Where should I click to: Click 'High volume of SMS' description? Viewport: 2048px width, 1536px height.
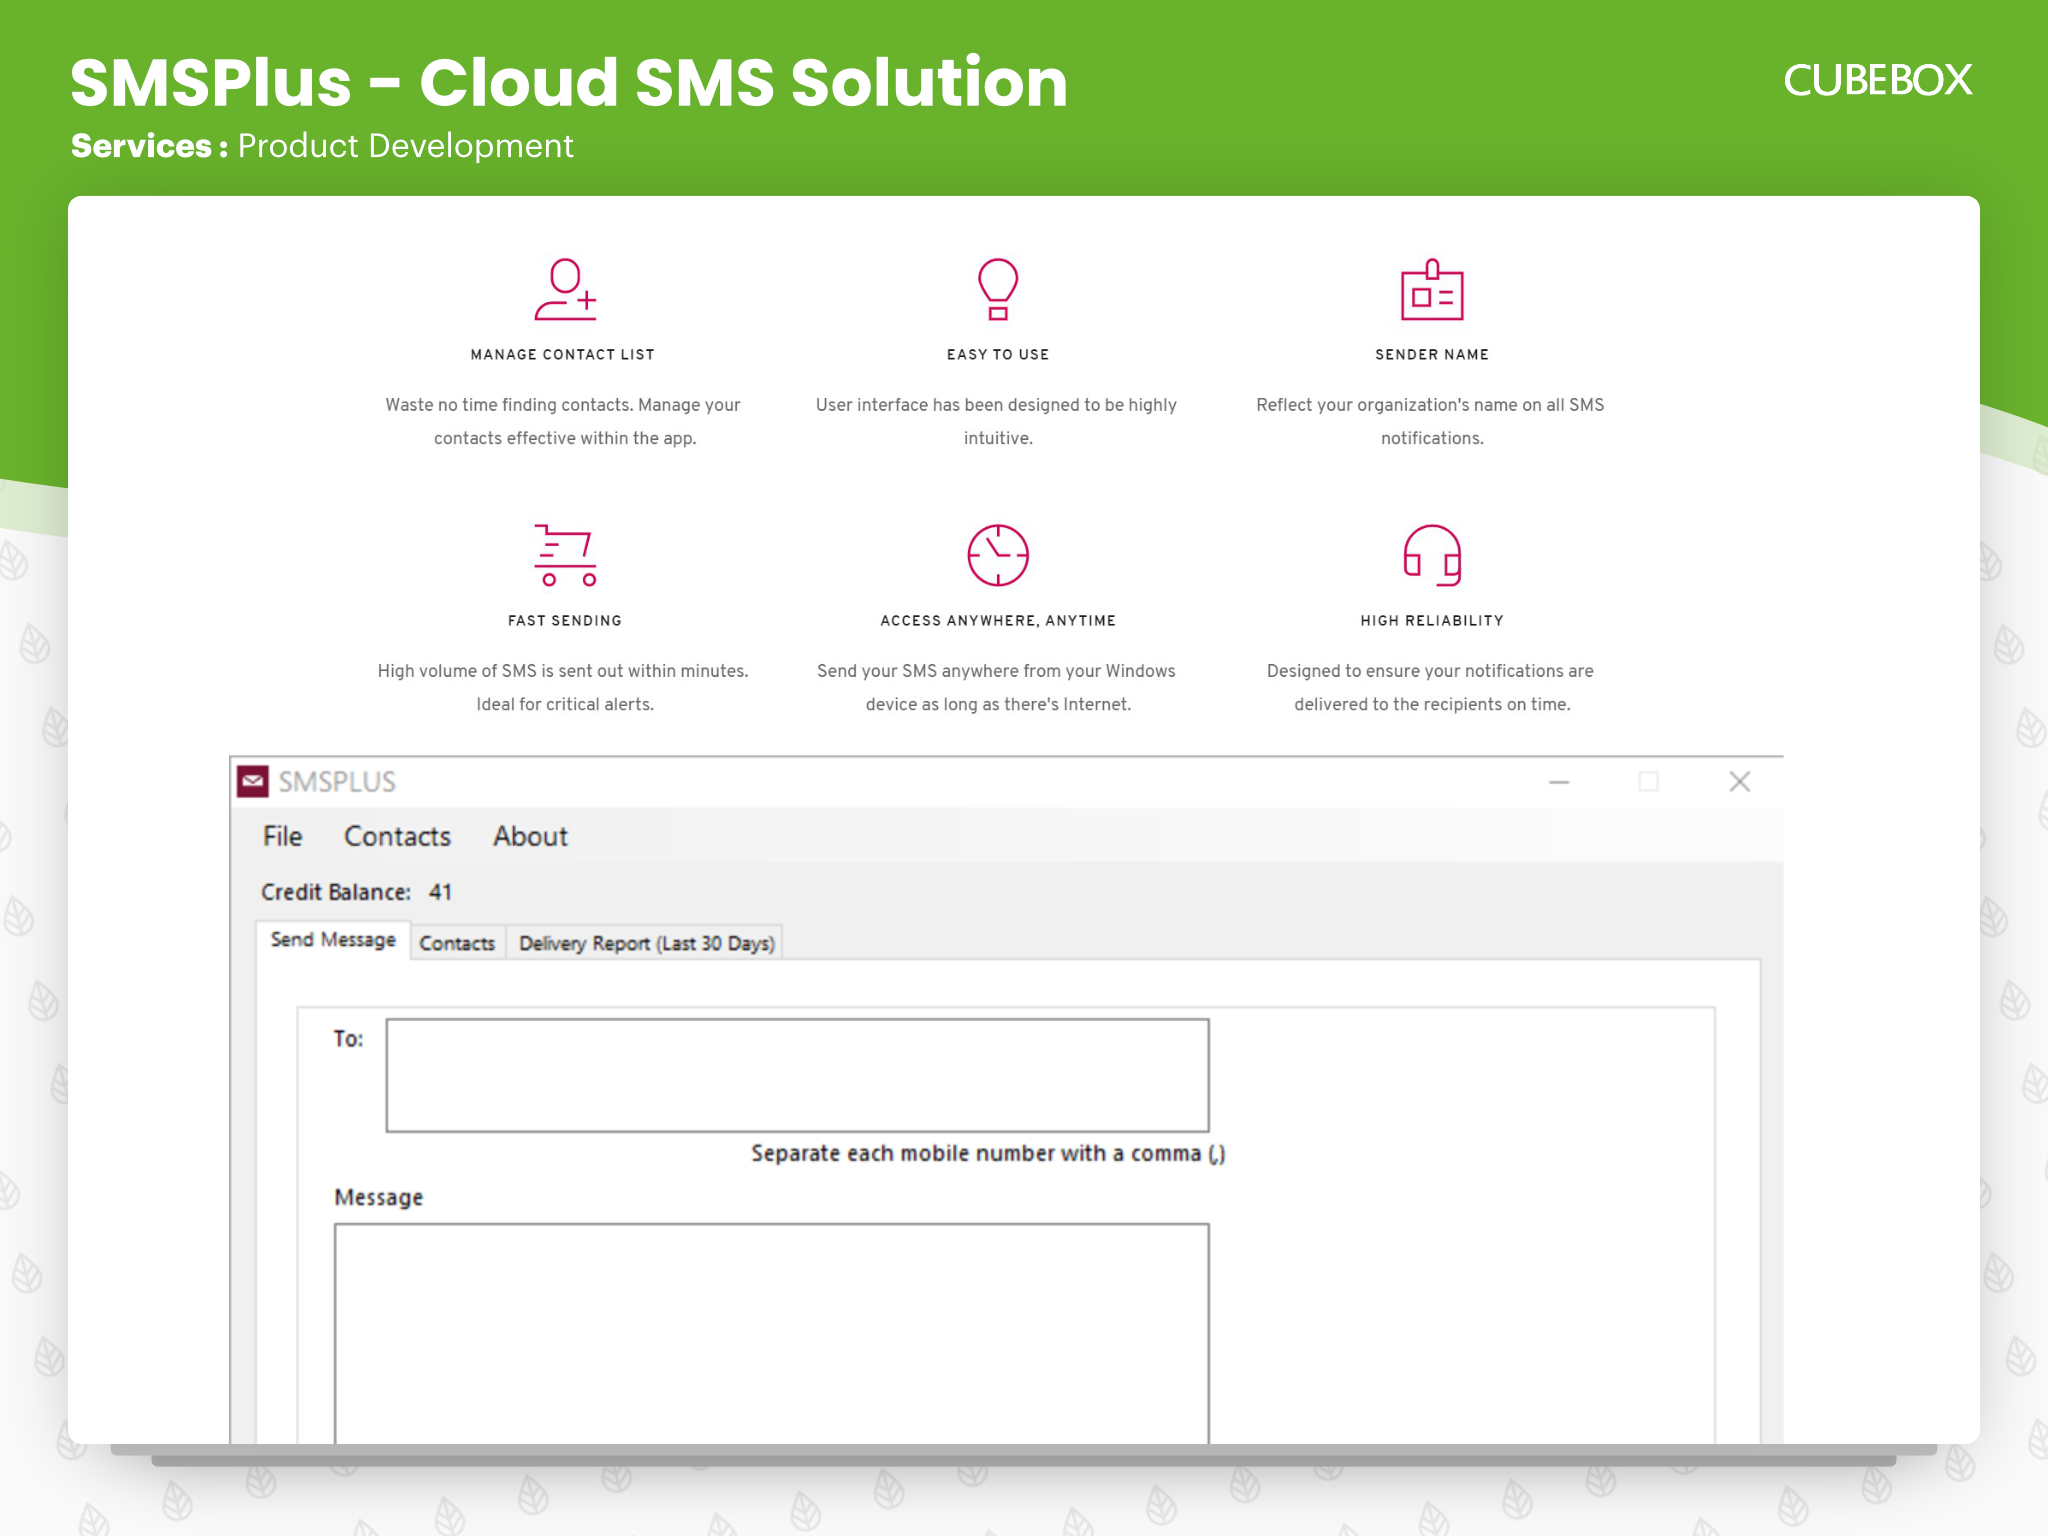pos(563,687)
